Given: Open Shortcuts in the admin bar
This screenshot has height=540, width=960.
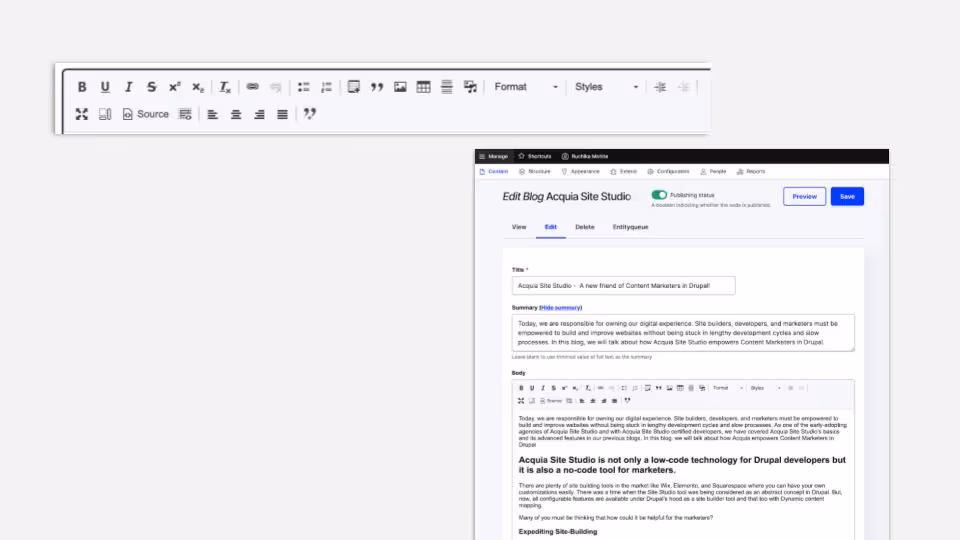Looking at the screenshot, I should coord(534,156).
